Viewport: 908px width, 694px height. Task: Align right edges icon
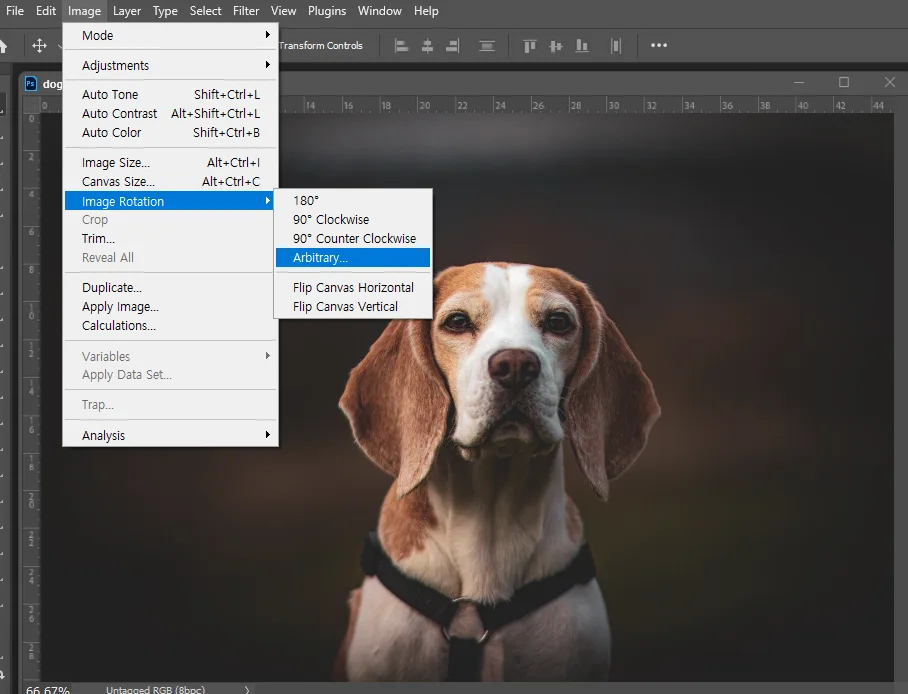pyautogui.click(x=453, y=46)
